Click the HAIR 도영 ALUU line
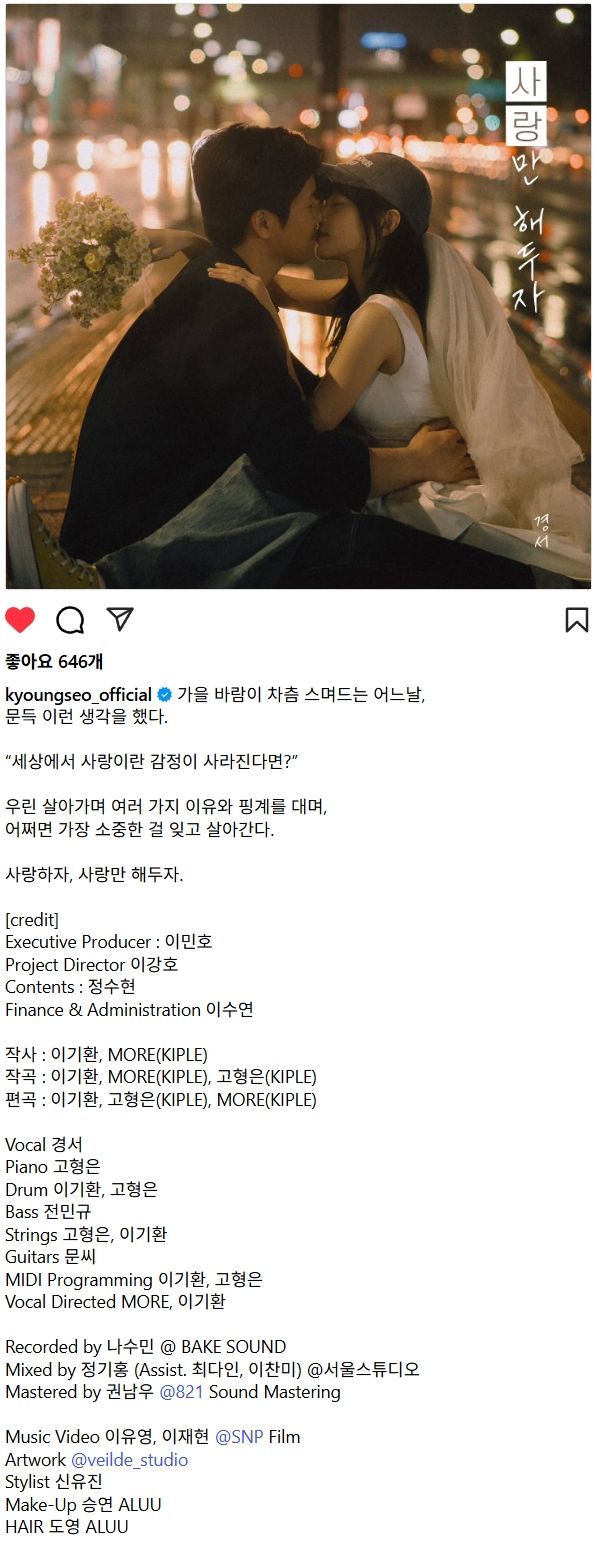The height and width of the screenshot is (1545, 597). point(67,1527)
